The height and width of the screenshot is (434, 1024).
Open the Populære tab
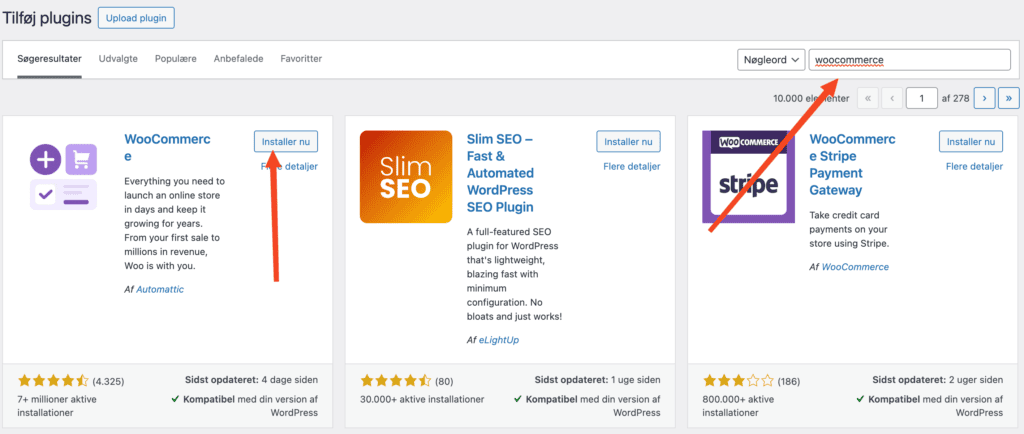176,59
